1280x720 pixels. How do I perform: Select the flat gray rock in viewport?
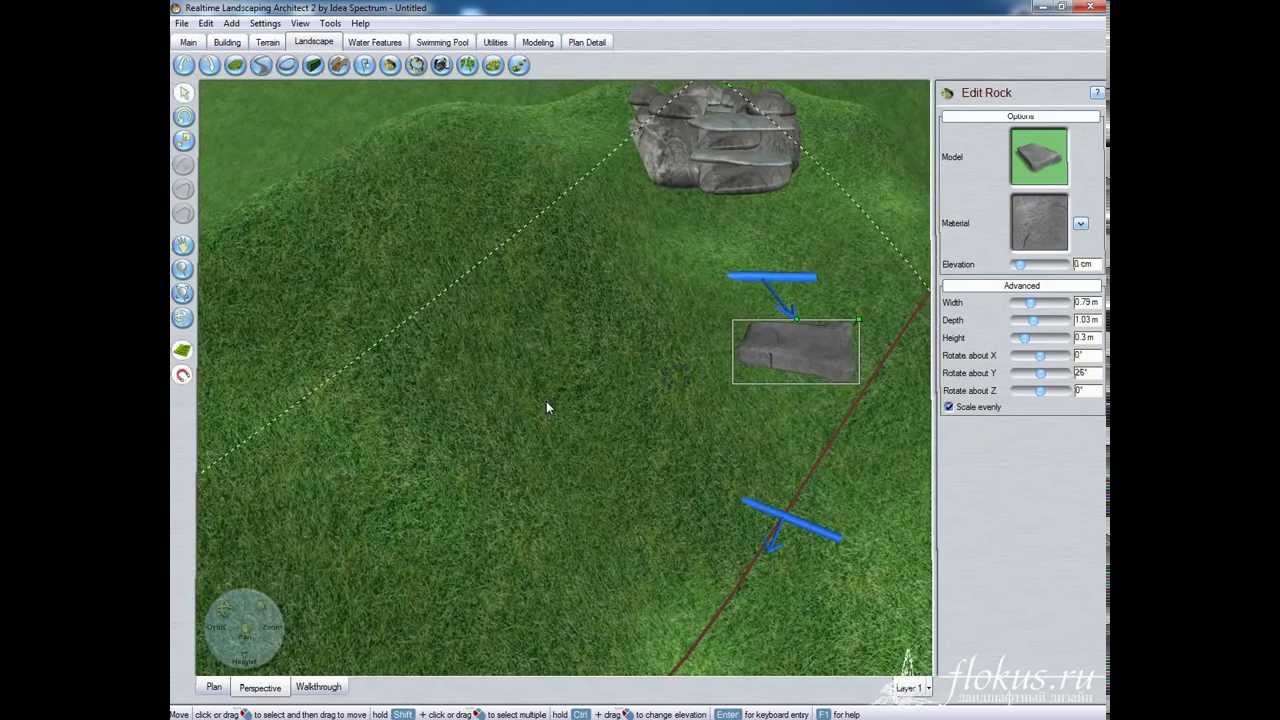point(796,351)
